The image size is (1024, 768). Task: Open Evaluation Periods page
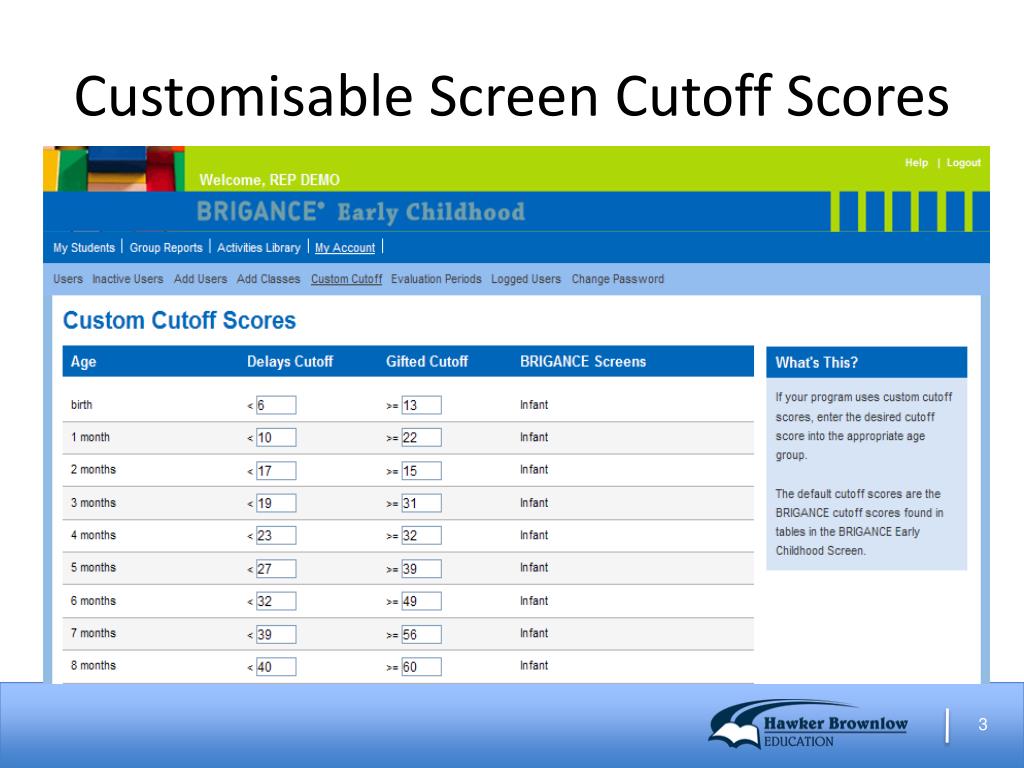pyautogui.click(x=436, y=279)
